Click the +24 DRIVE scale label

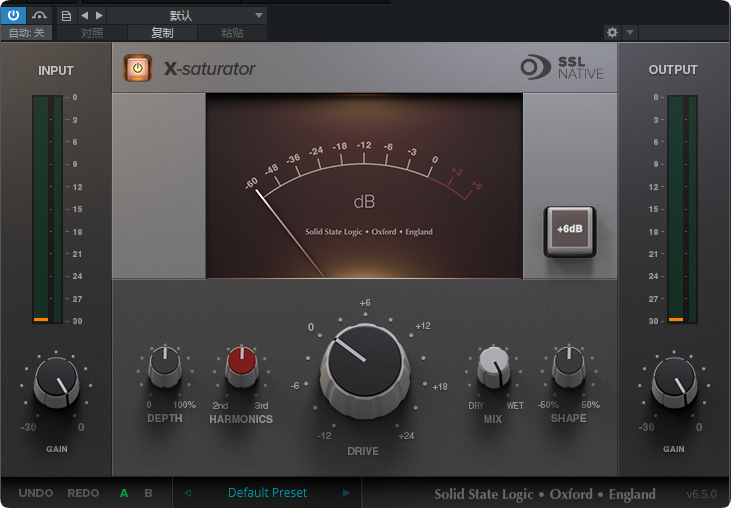click(x=406, y=436)
